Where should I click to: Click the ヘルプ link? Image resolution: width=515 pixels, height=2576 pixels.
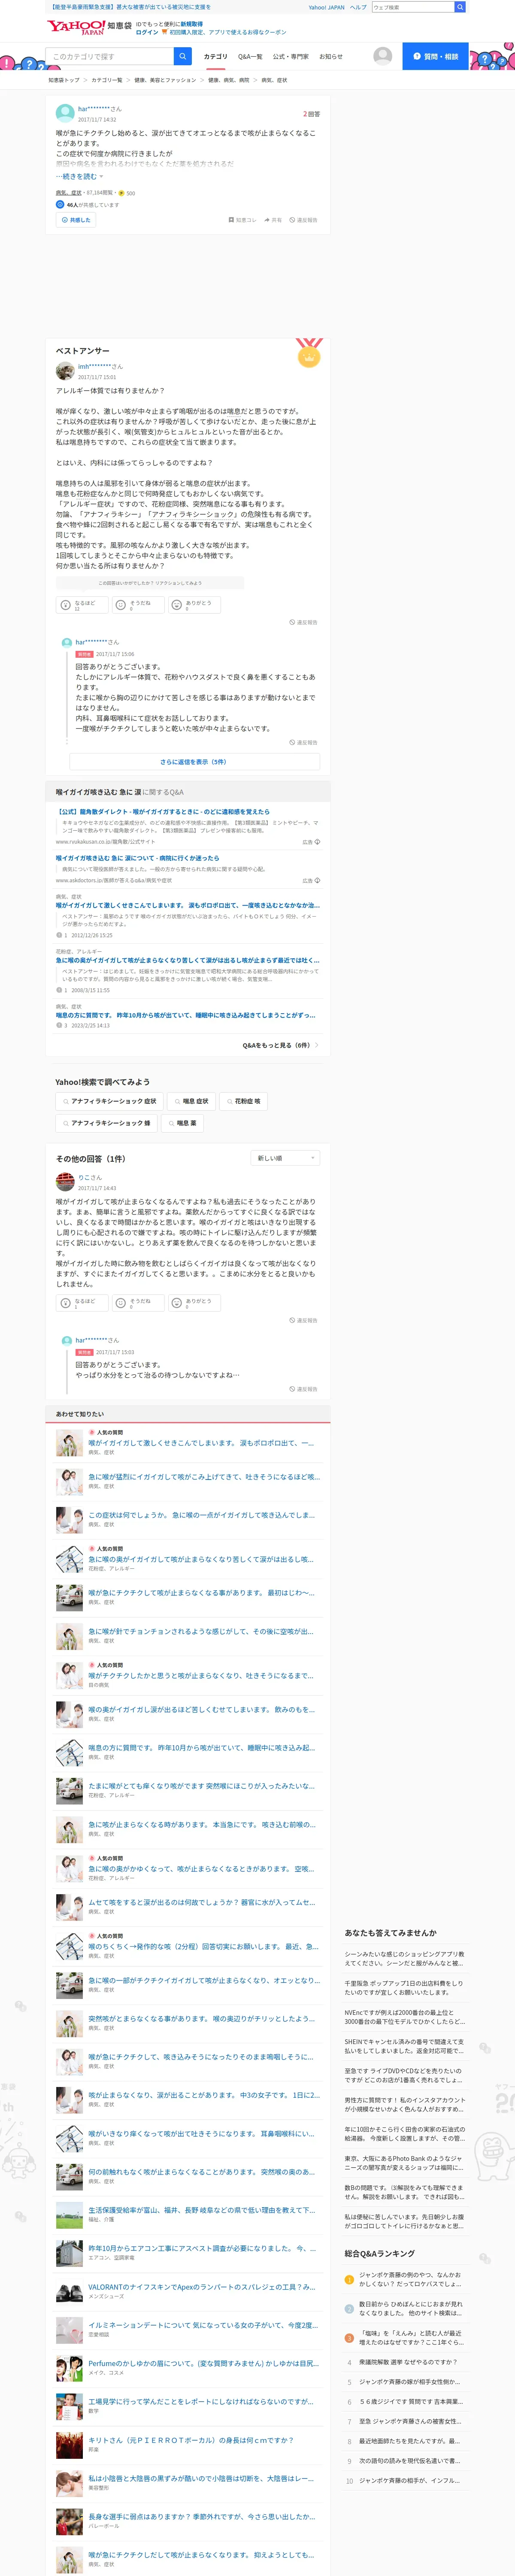[x=358, y=7]
